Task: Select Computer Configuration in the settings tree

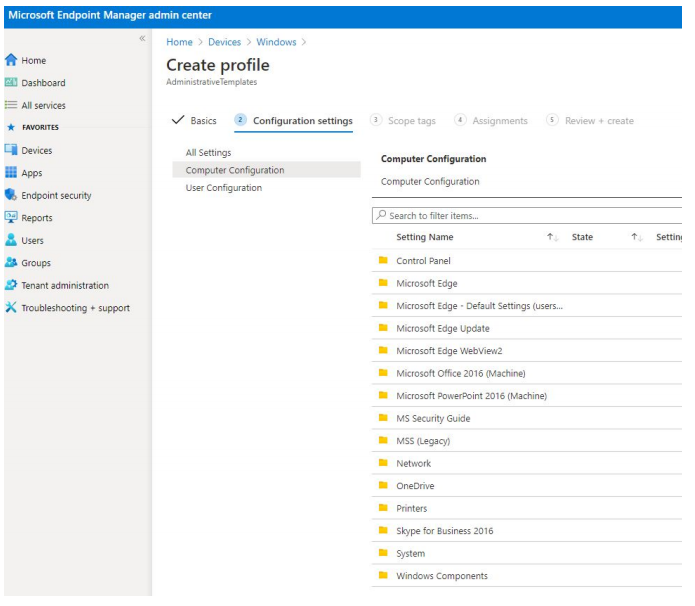Action: click(266, 170)
